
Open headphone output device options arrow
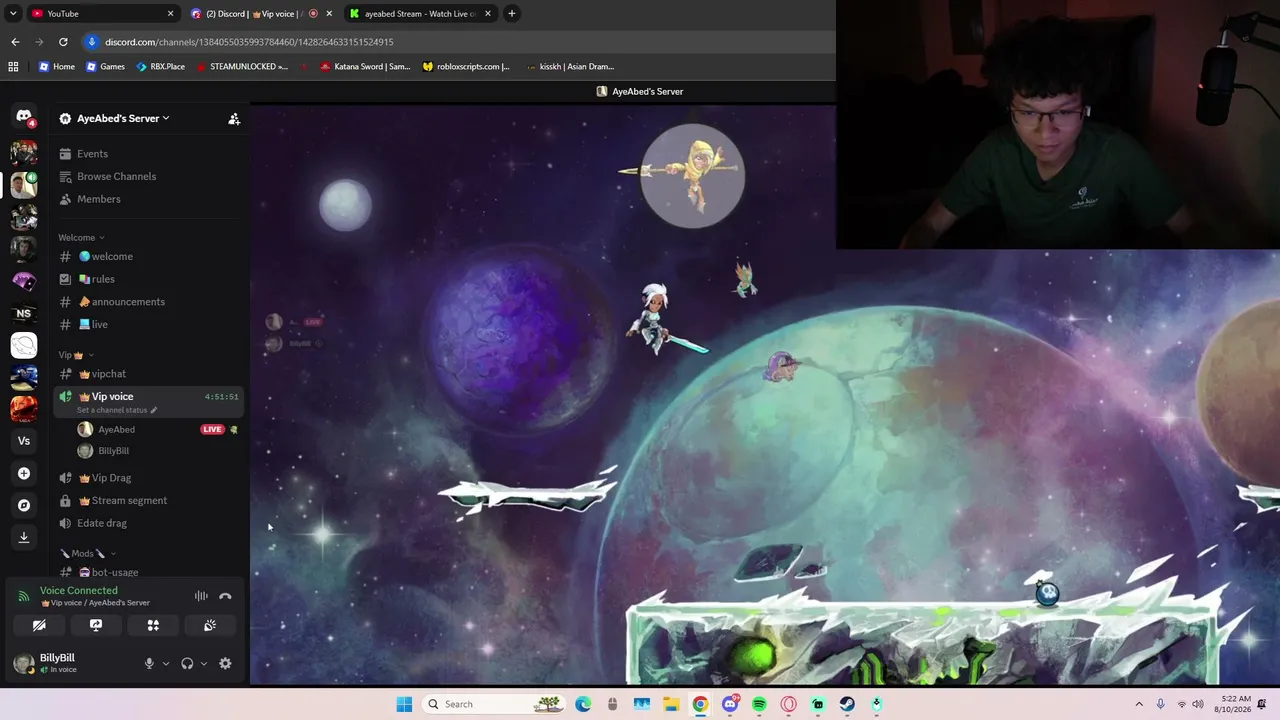[x=204, y=663]
